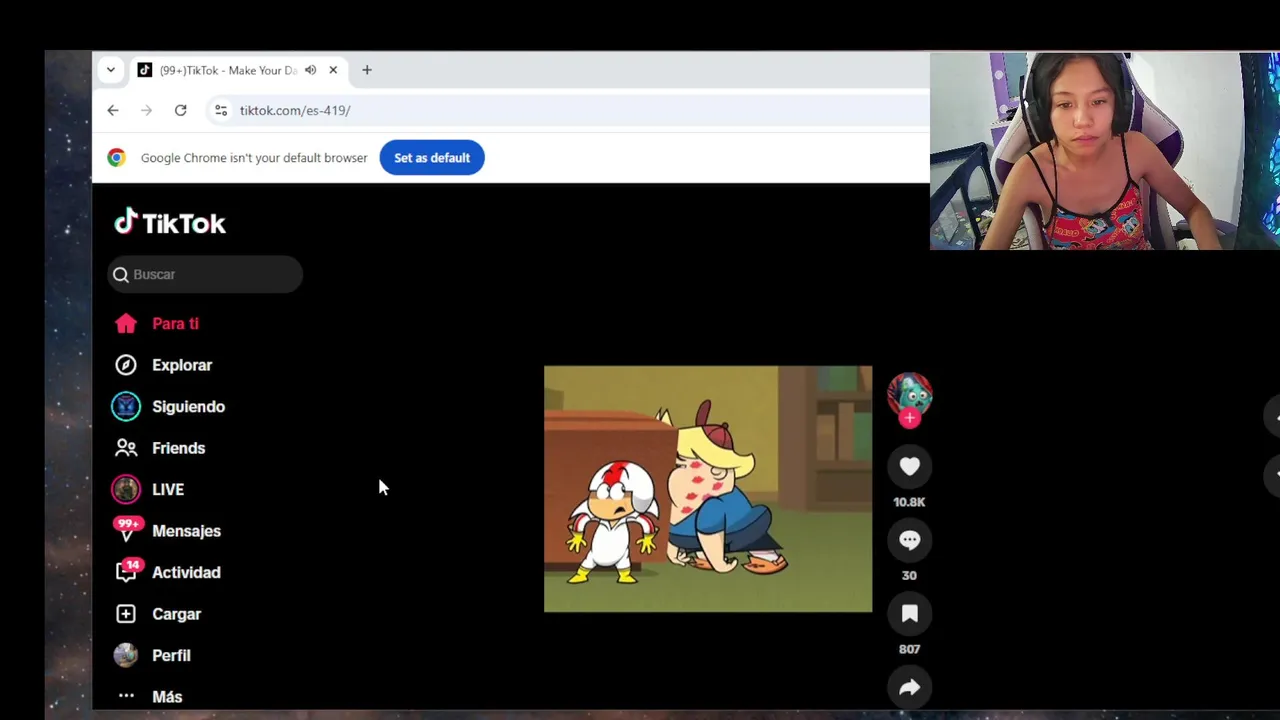Click the Más three-dots icon

coord(126,696)
